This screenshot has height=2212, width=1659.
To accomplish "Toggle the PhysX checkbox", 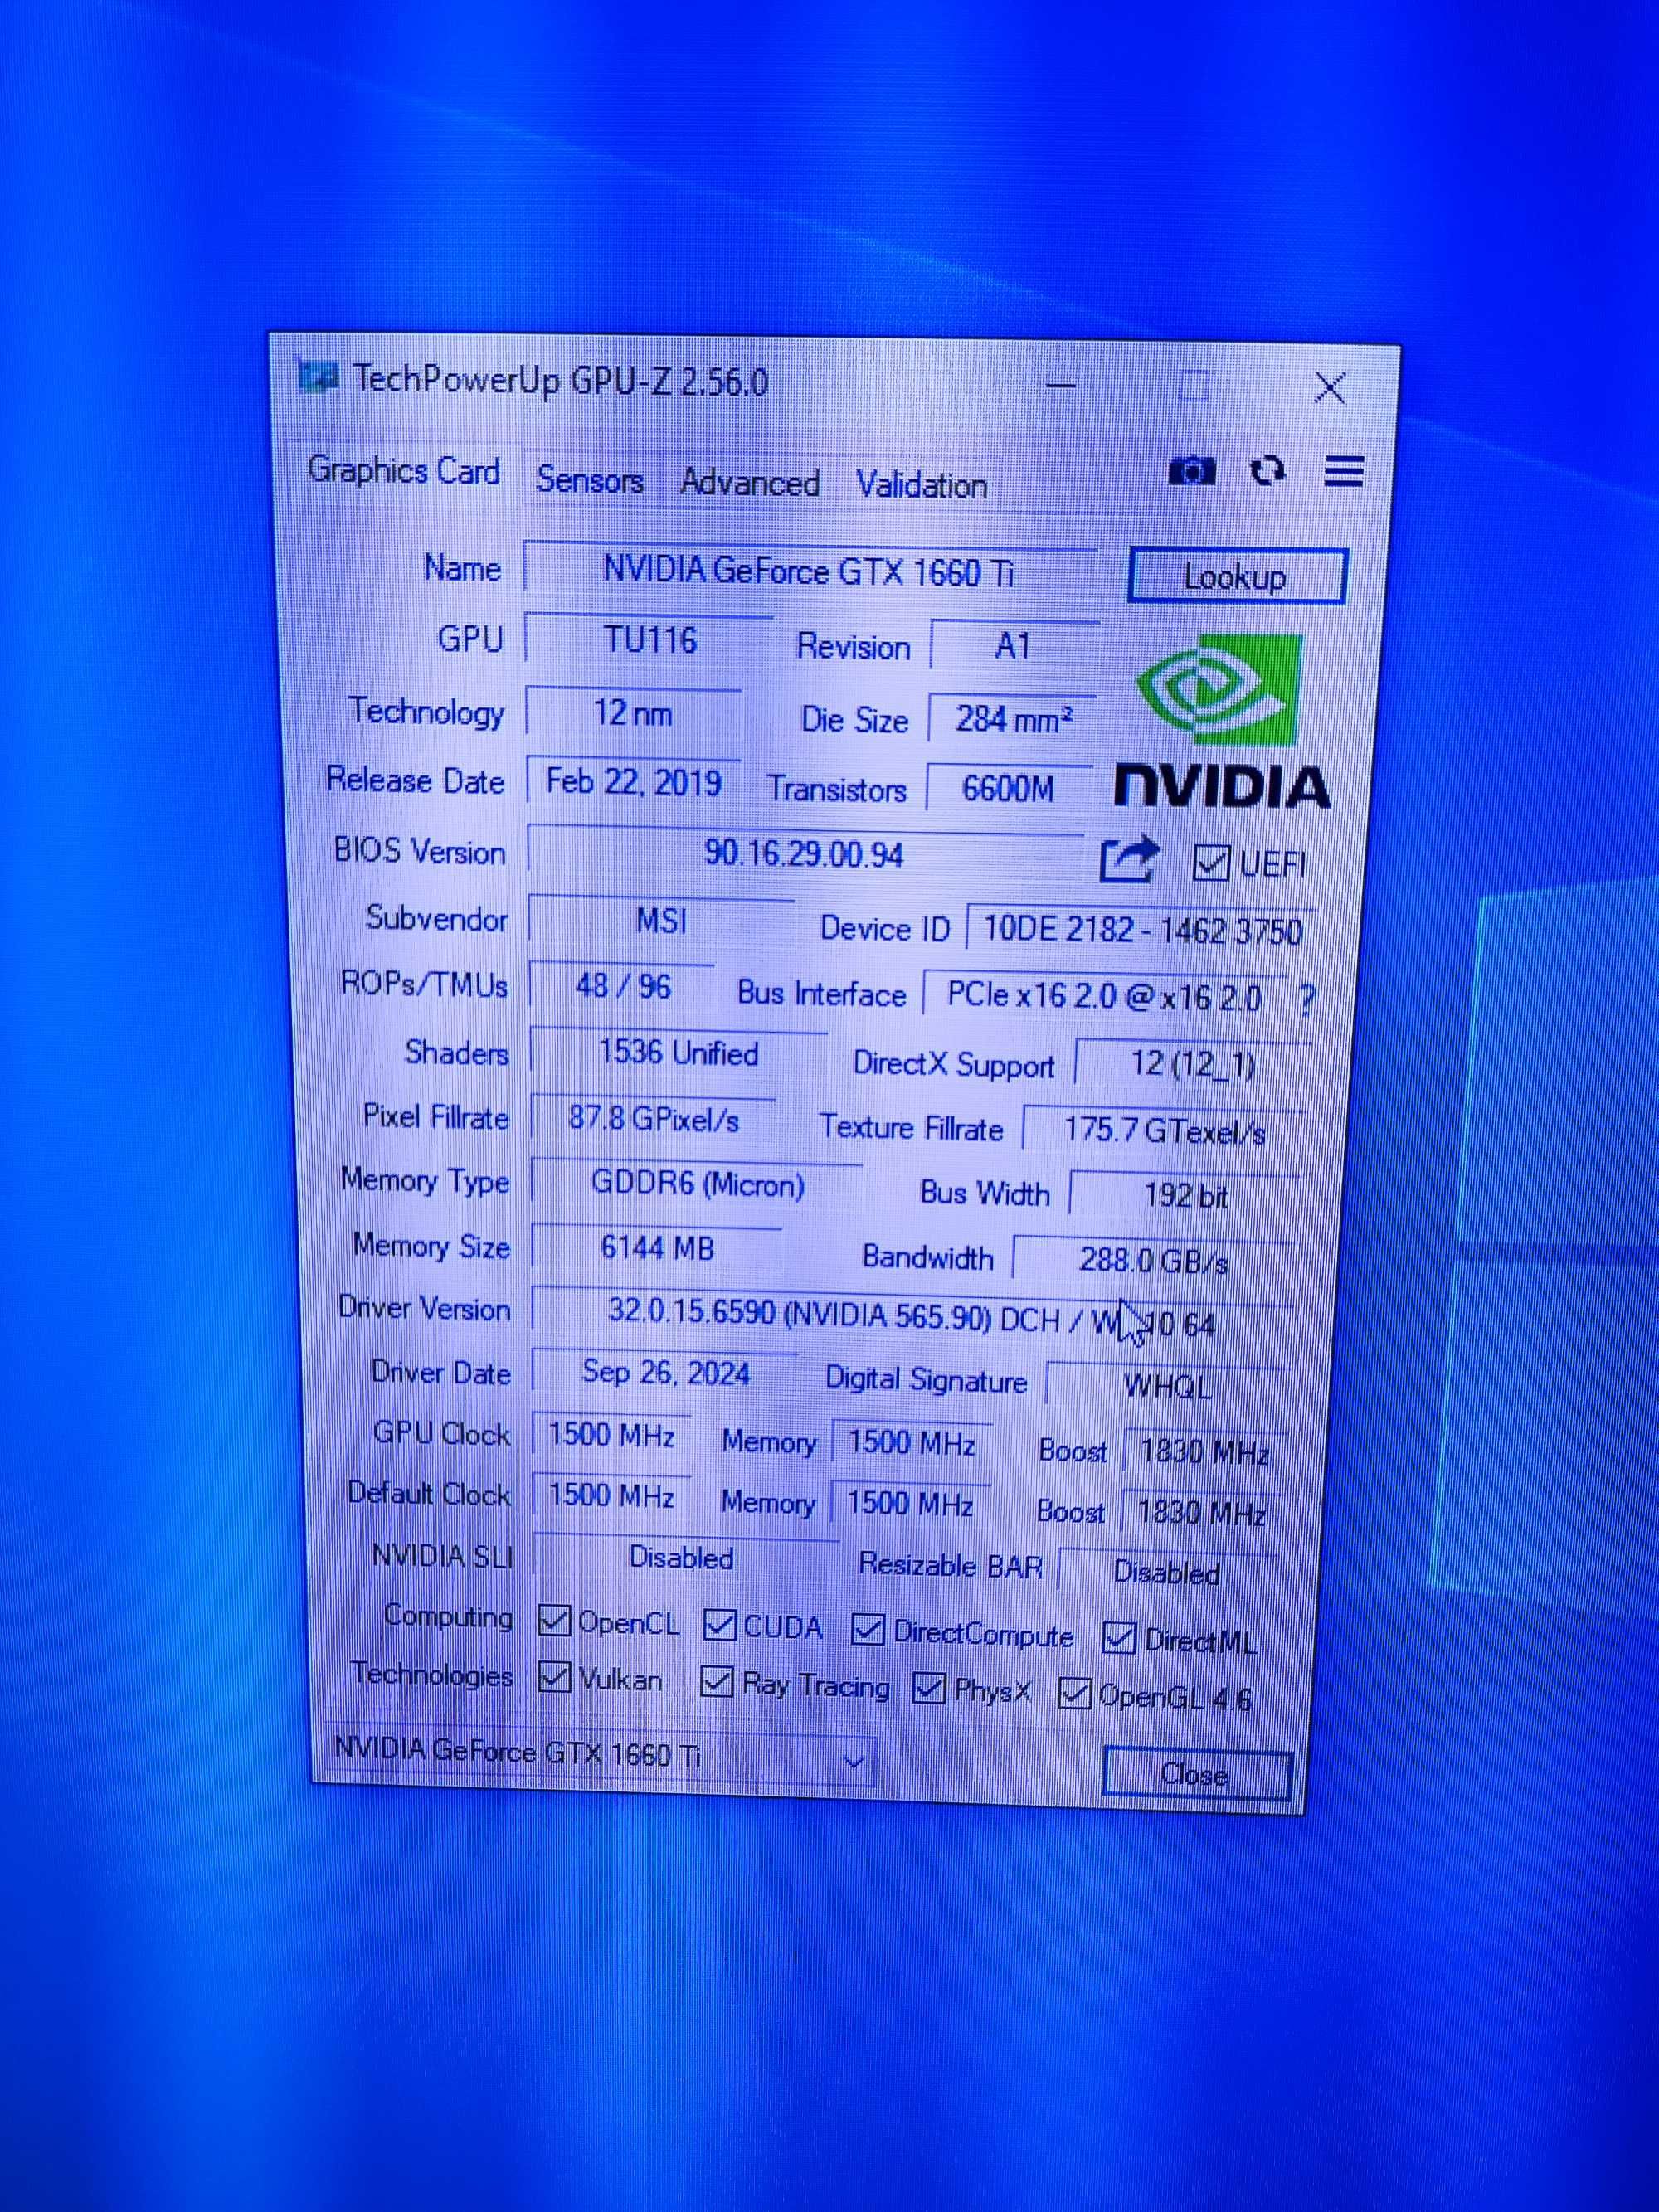I will pos(929,1689).
